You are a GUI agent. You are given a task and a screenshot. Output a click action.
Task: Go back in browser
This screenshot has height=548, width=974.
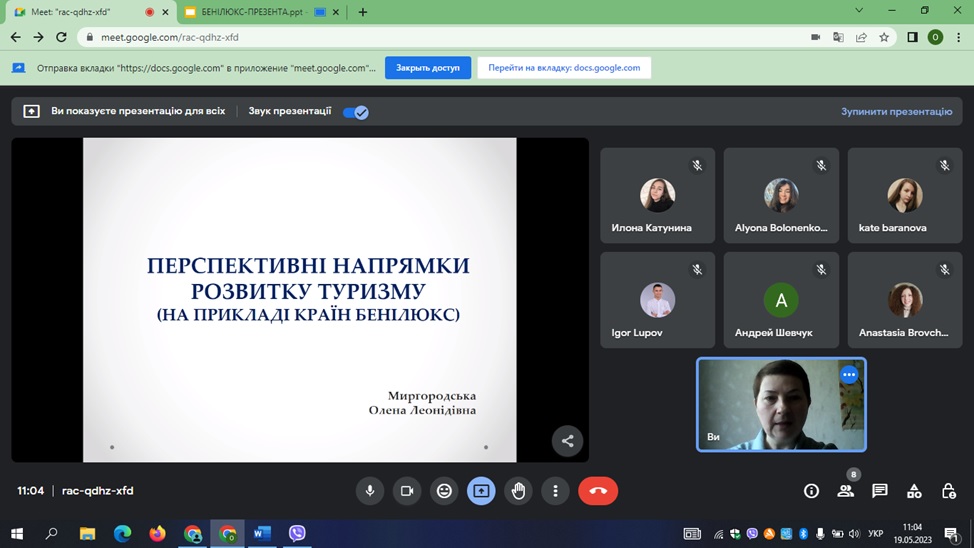click(x=16, y=37)
